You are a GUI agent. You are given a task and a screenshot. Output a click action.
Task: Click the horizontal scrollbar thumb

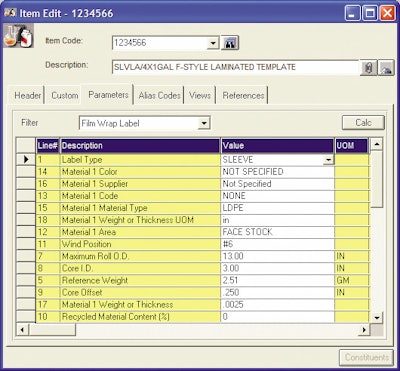tap(52, 330)
